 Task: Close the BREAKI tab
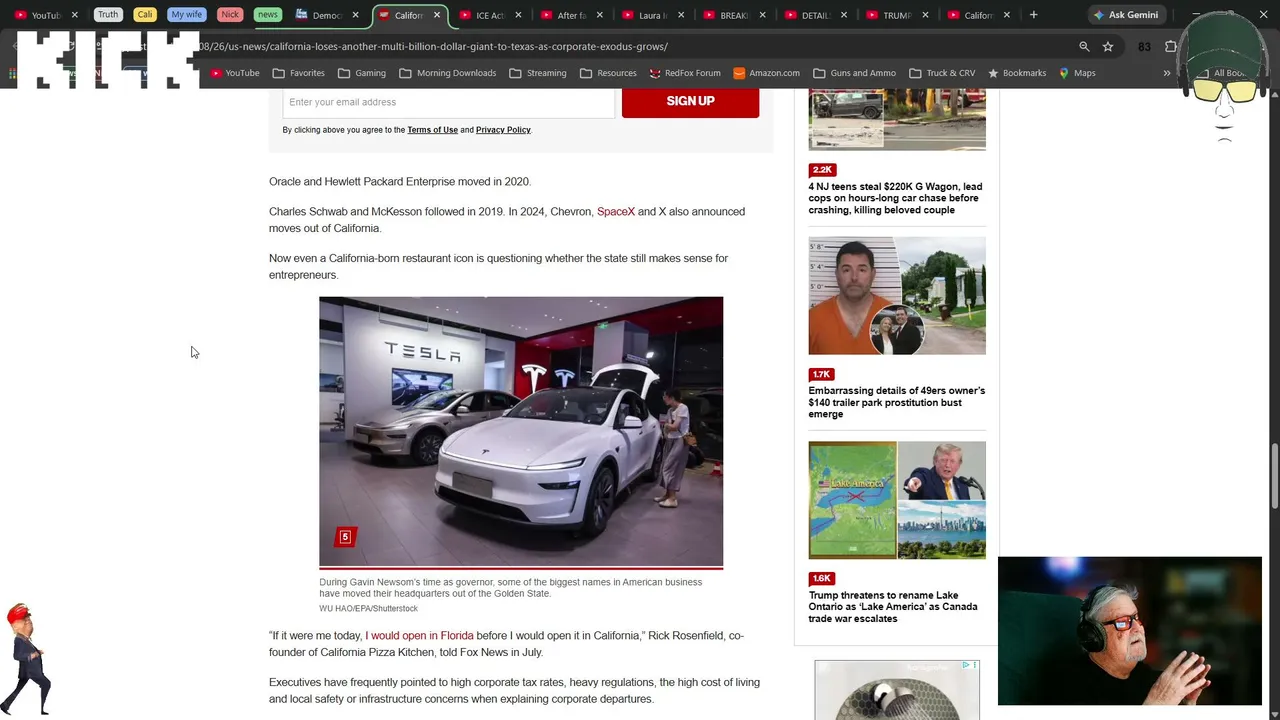pyautogui.click(x=763, y=15)
